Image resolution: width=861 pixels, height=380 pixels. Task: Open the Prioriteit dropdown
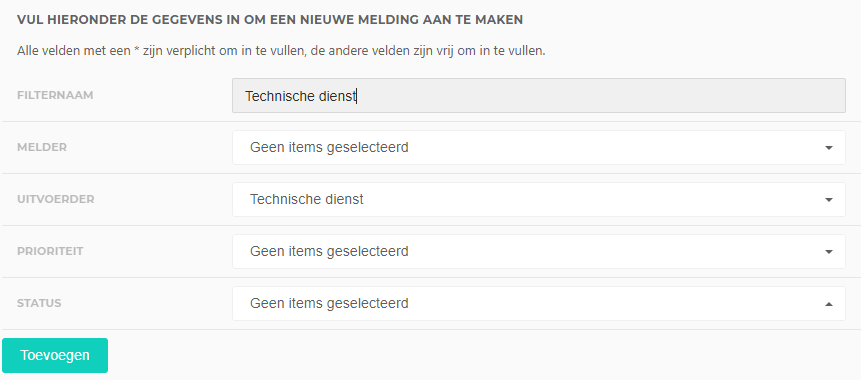pos(539,252)
